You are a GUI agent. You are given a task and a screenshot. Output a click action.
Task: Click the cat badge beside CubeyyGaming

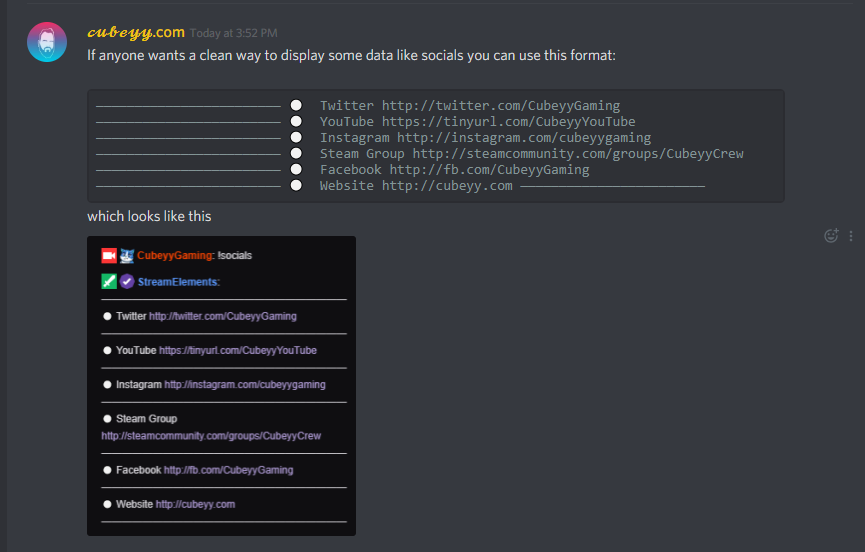coord(127,255)
